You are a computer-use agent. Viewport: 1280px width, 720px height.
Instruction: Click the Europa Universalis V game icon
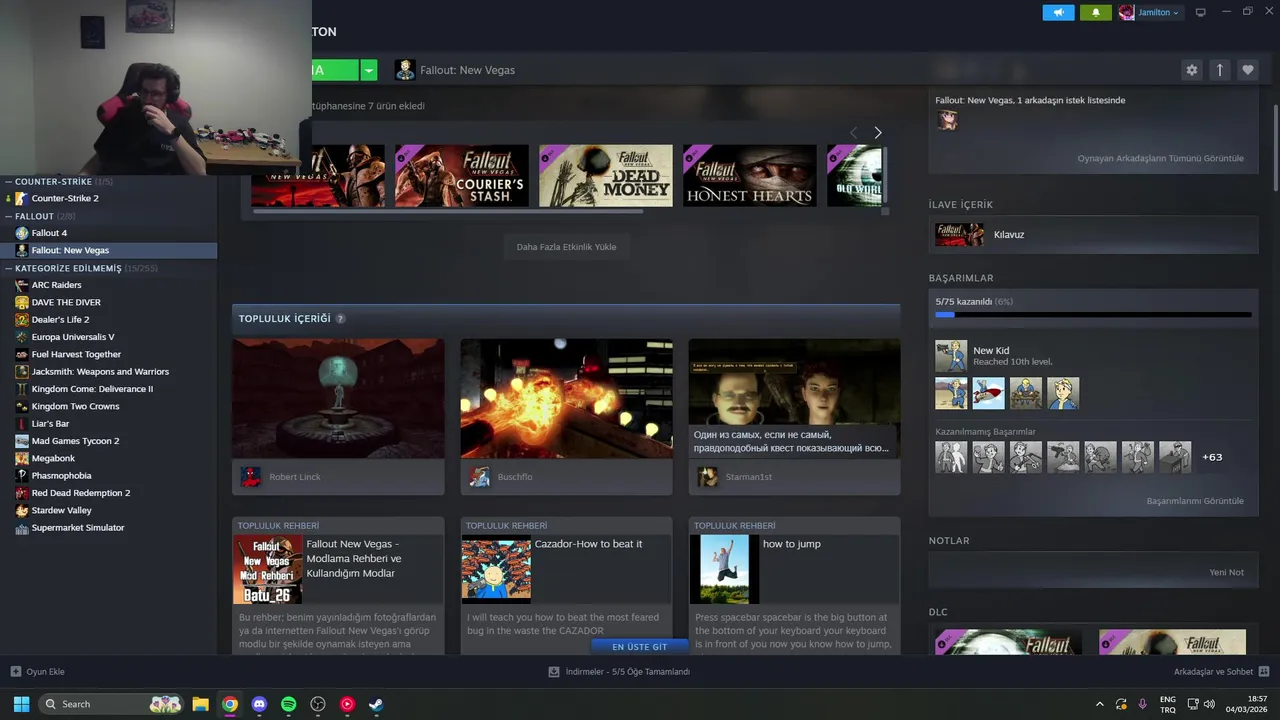point(22,337)
